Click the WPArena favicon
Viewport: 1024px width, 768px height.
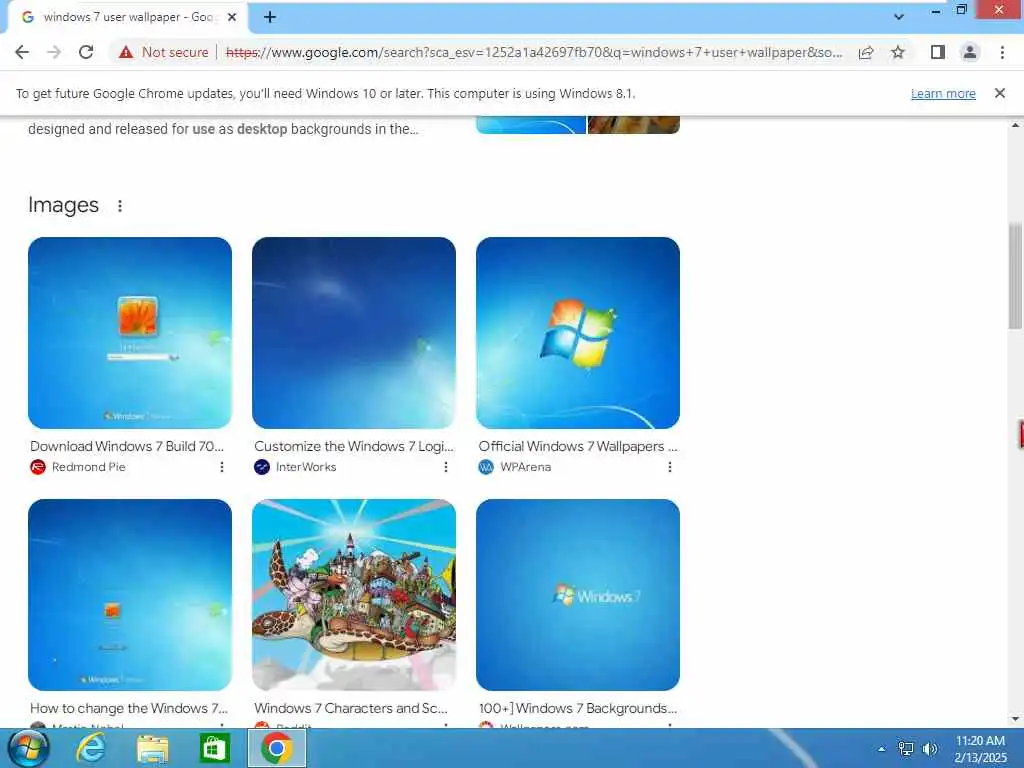coord(486,467)
